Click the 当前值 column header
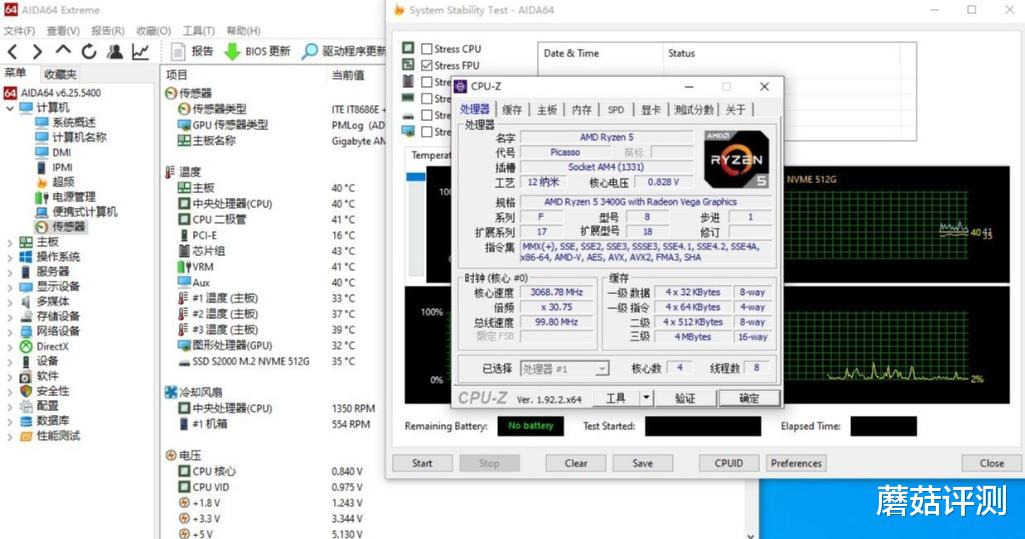The image size is (1025, 539). click(348, 75)
